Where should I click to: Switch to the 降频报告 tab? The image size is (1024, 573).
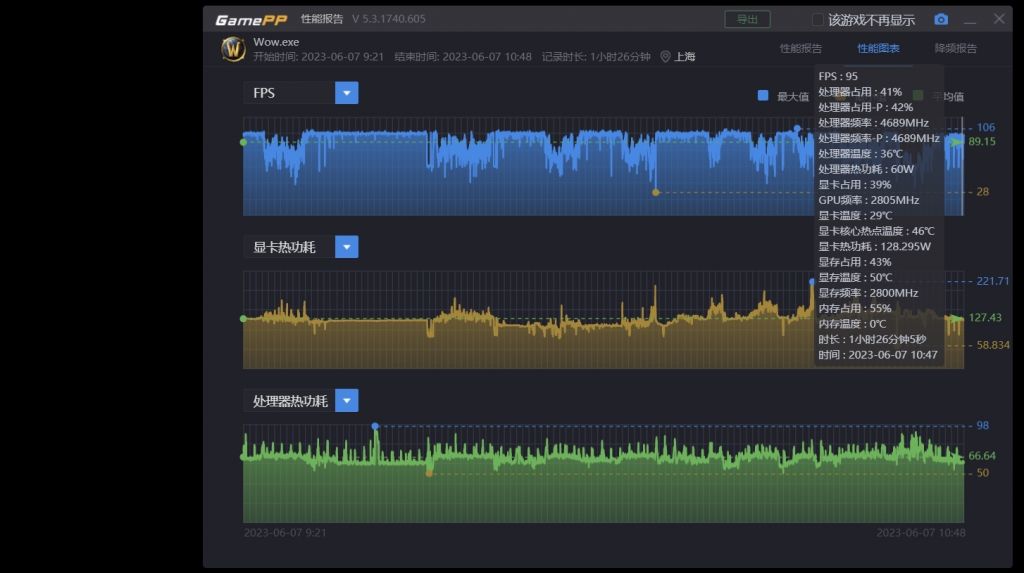tap(955, 48)
